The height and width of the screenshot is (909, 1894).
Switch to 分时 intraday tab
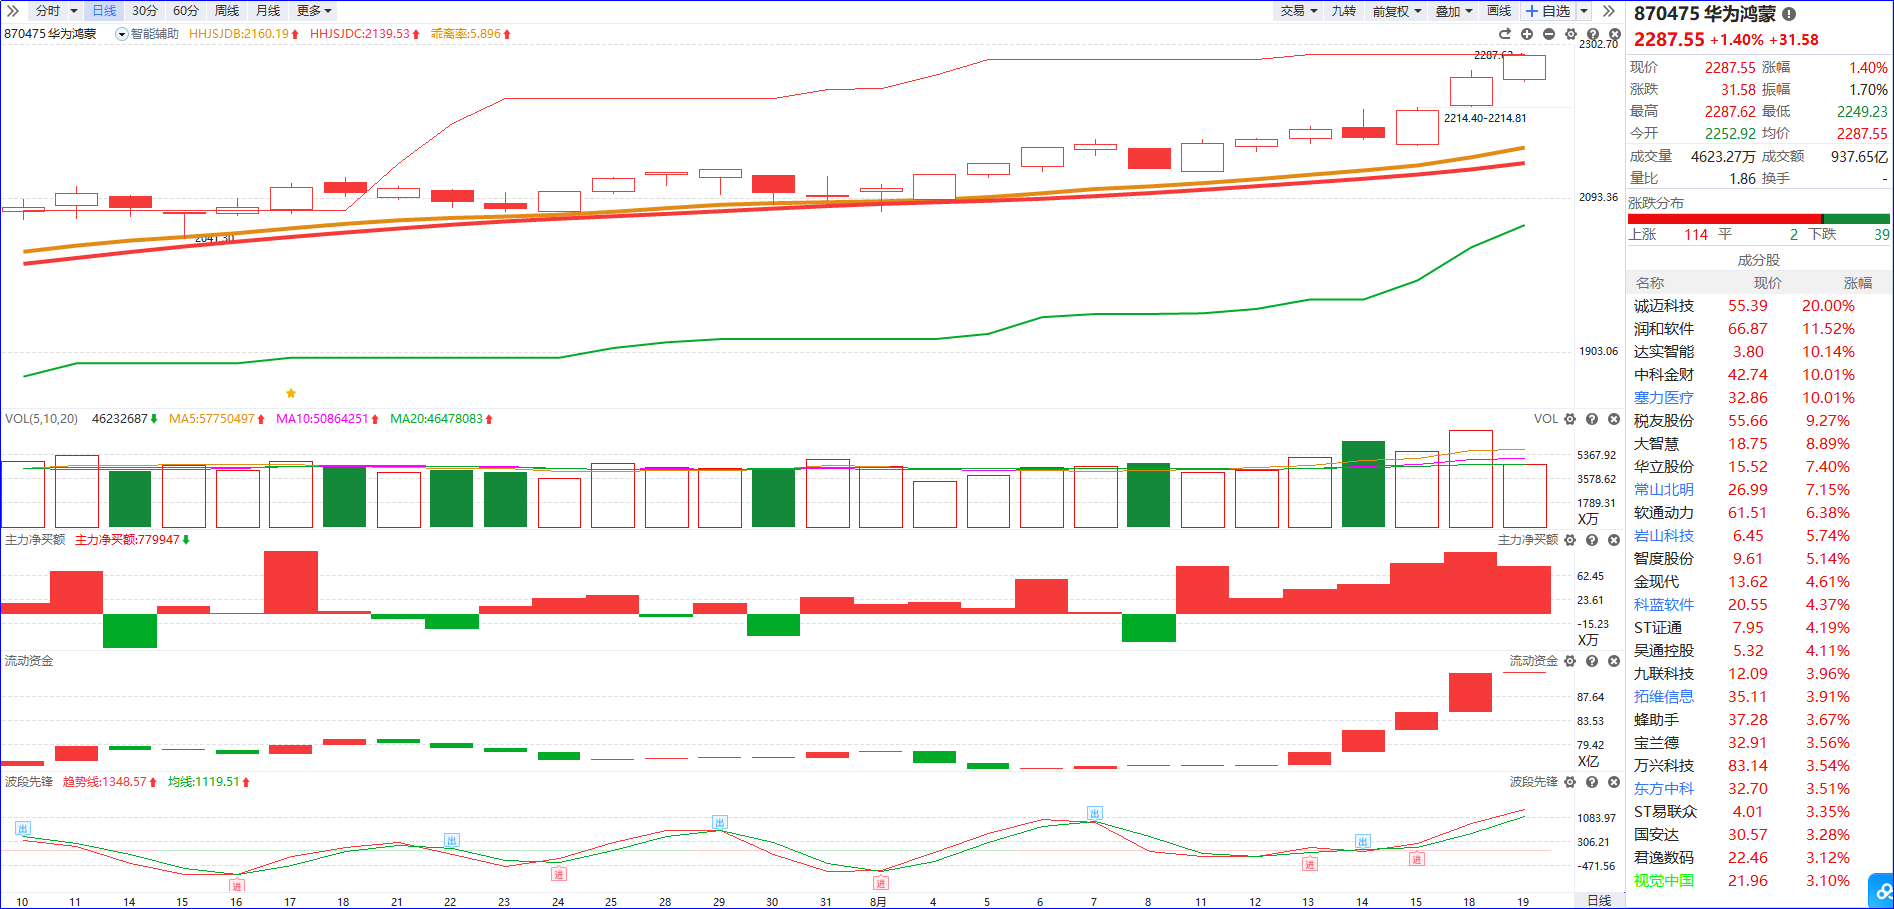click(x=48, y=11)
